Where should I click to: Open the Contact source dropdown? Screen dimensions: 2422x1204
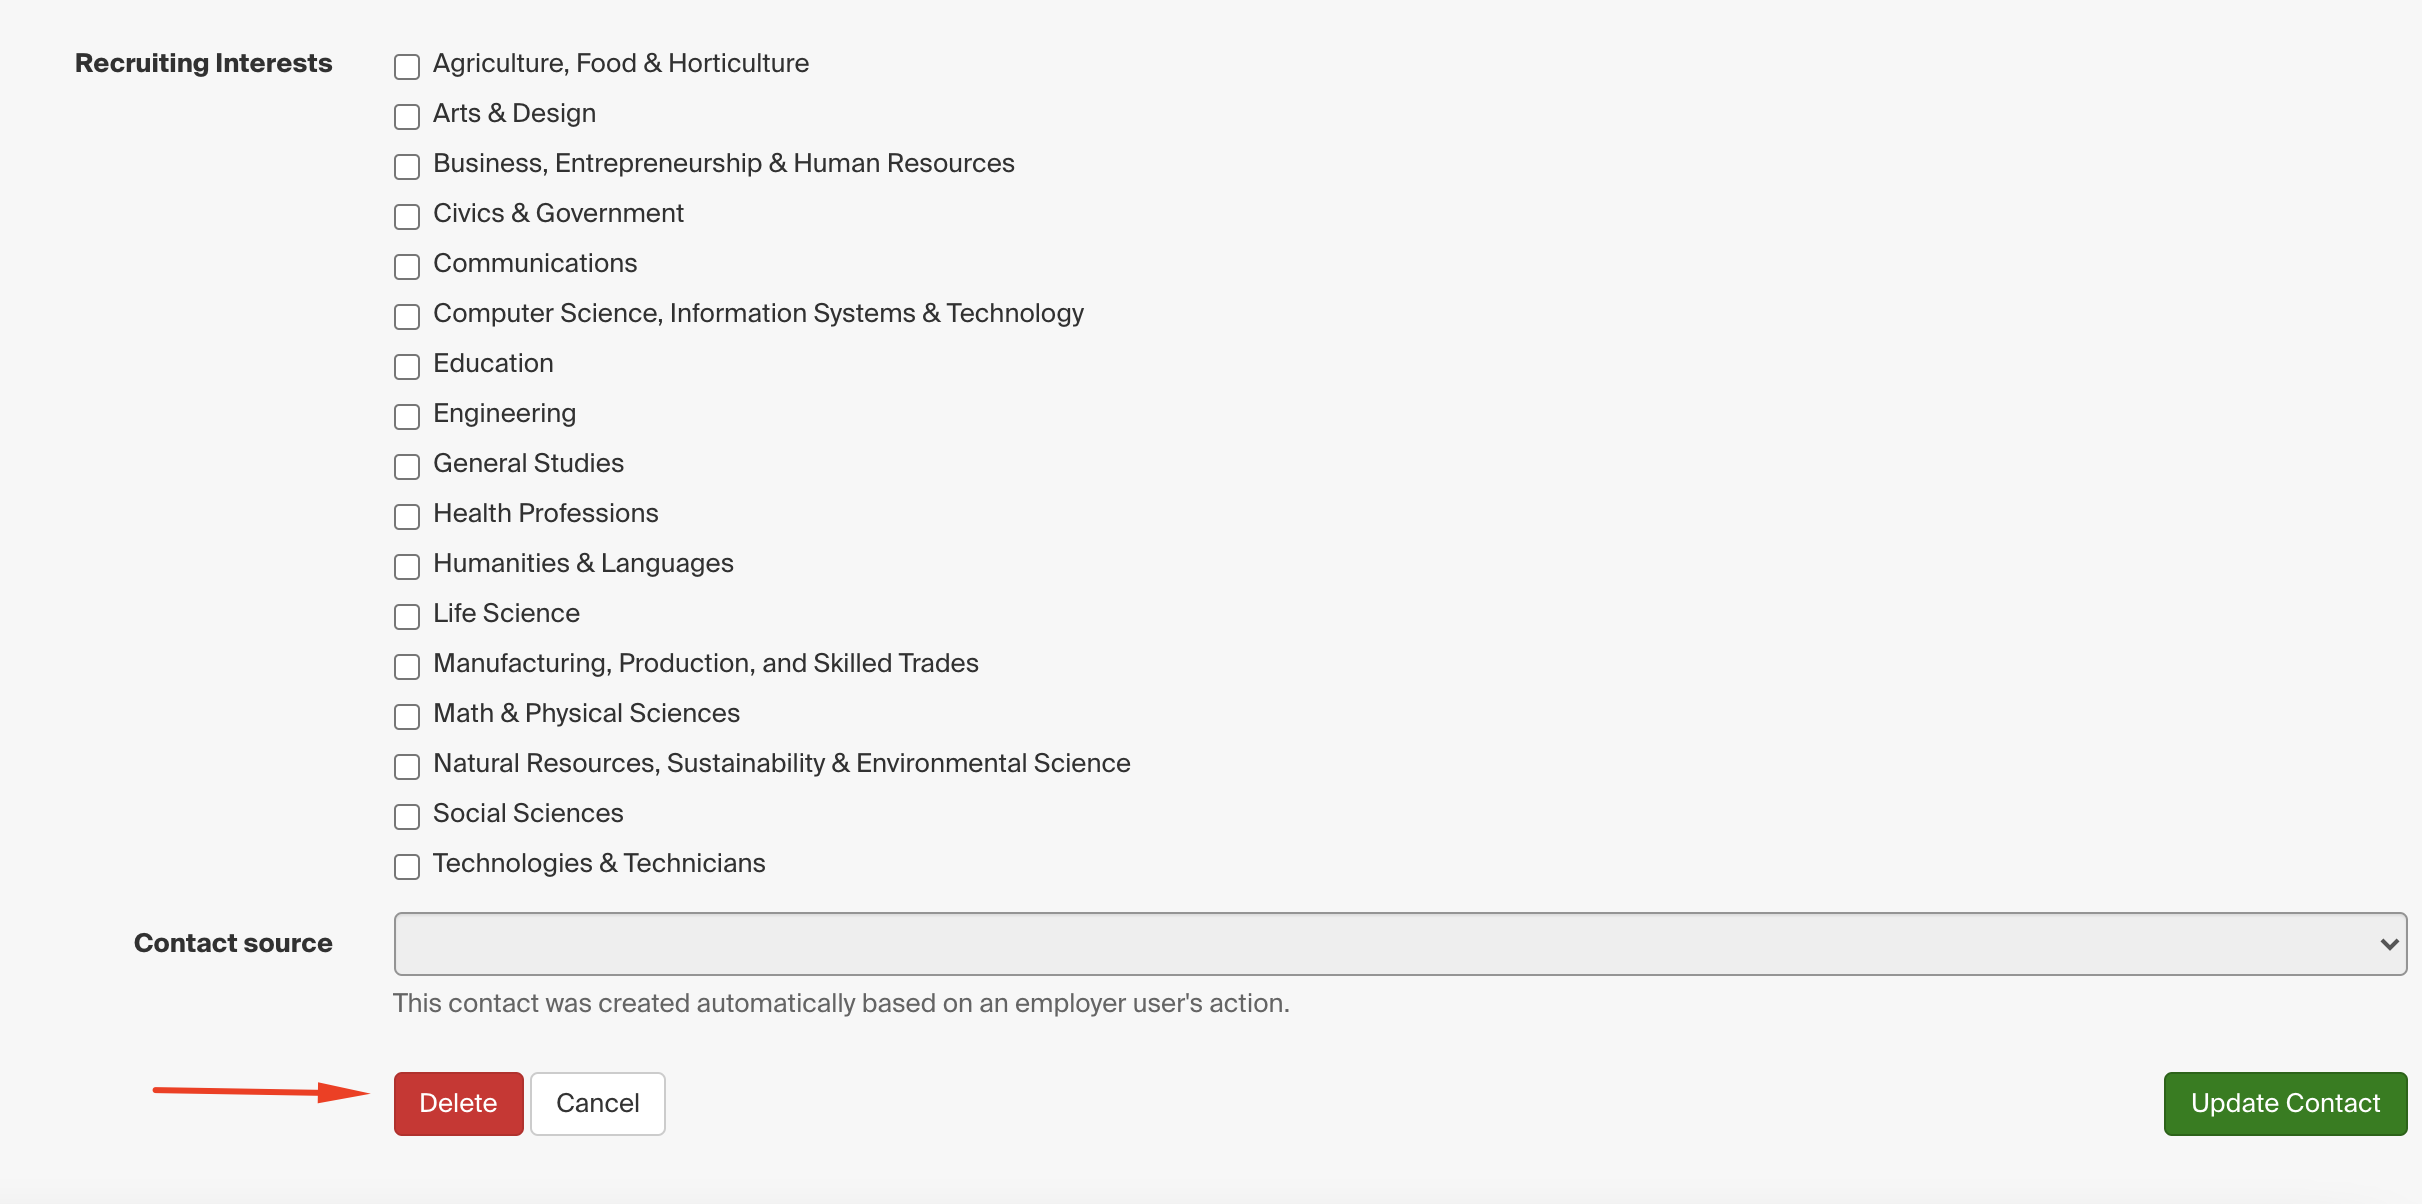click(1400, 944)
